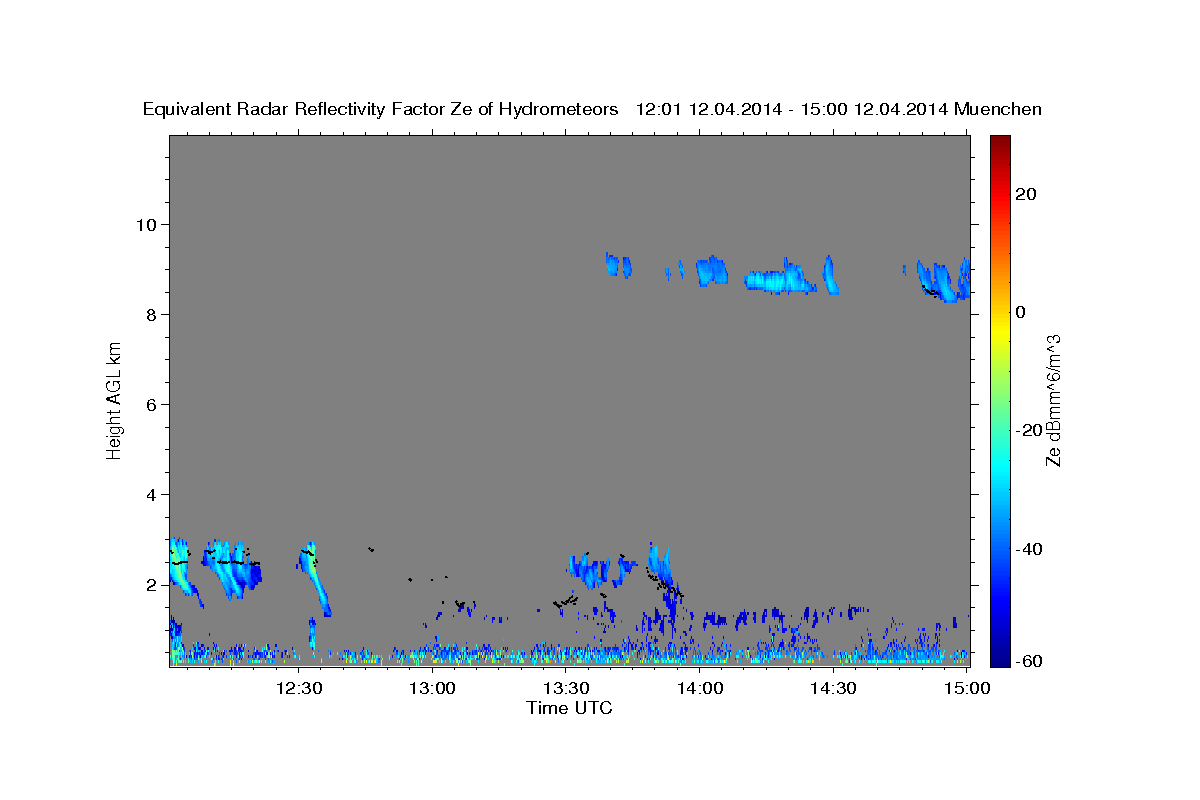The width and height of the screenshot is (1200, 800).
Task: Click the 13:30 time tick label
Action: 566,688
